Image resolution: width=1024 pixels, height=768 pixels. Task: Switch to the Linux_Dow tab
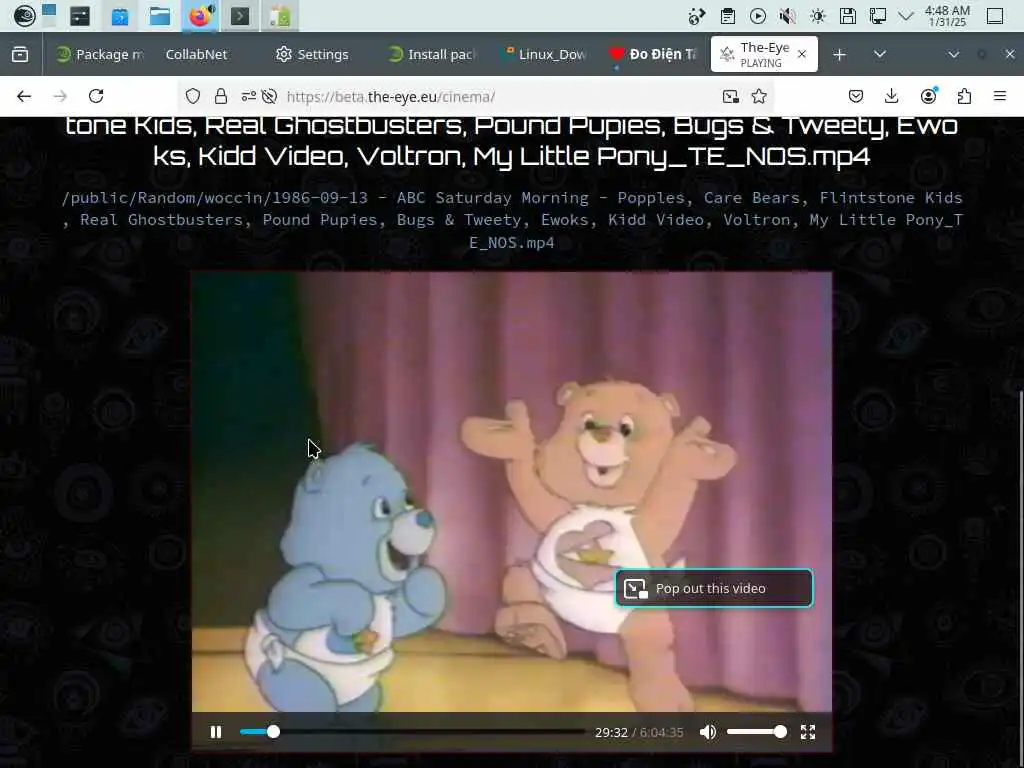click(x=543, y=54)
